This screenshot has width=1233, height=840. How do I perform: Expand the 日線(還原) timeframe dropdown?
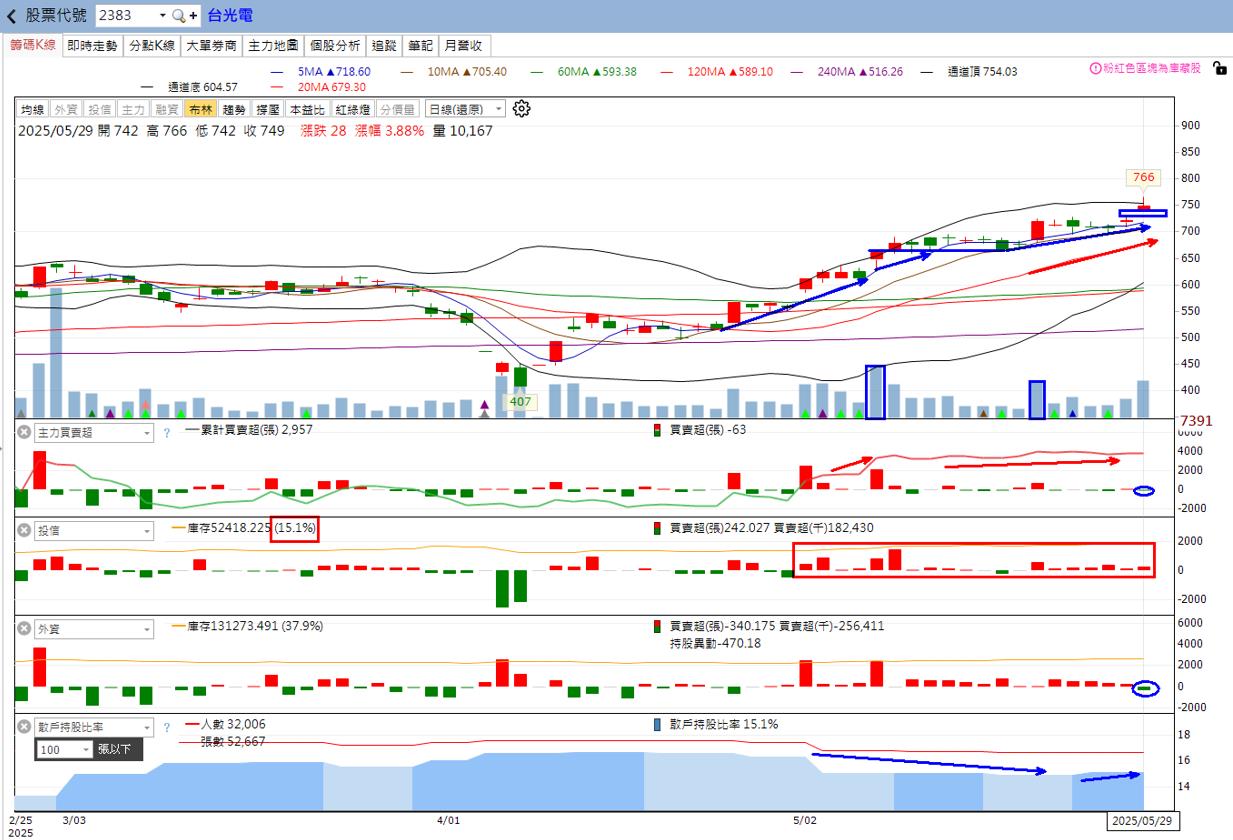pos(465,109)
